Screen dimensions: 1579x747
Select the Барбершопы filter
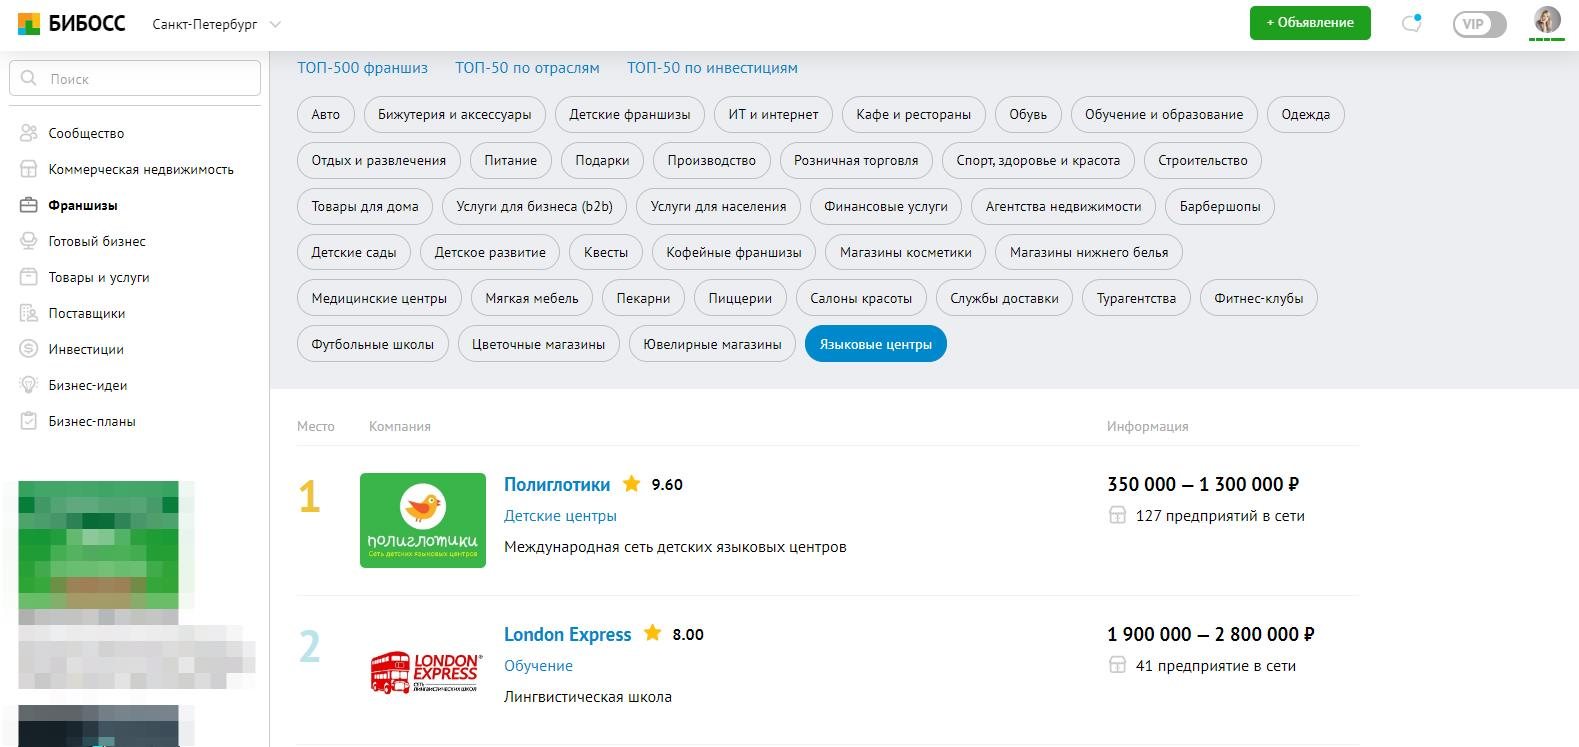(x=1219, y=206)
